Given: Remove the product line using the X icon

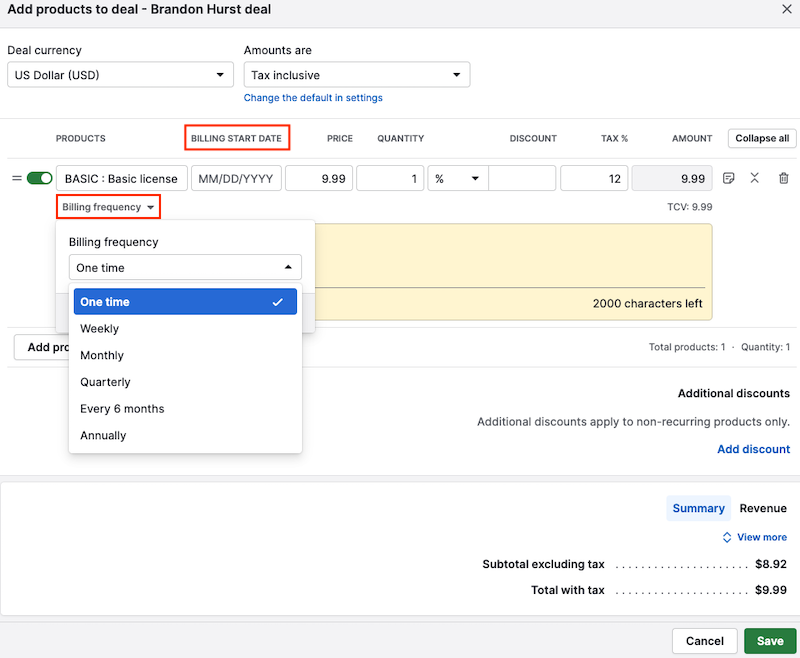Looking at the screenshot, I should (x=755, y=178).
